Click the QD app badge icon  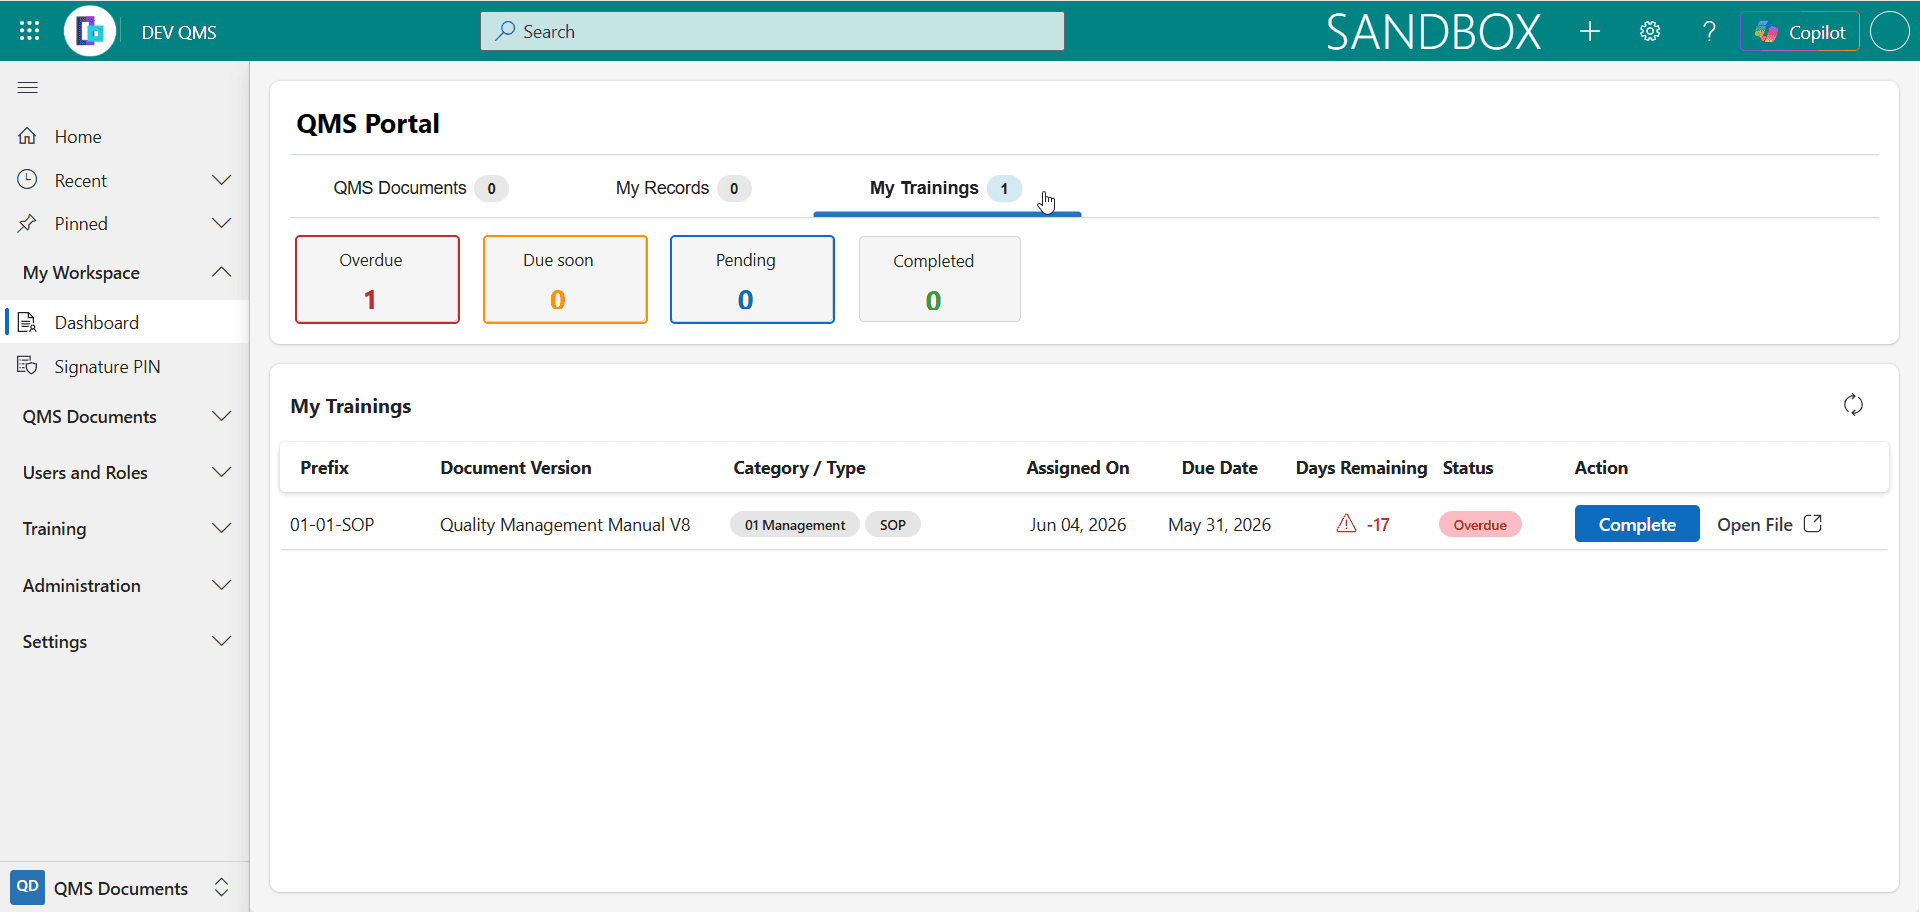click(28, 887)
